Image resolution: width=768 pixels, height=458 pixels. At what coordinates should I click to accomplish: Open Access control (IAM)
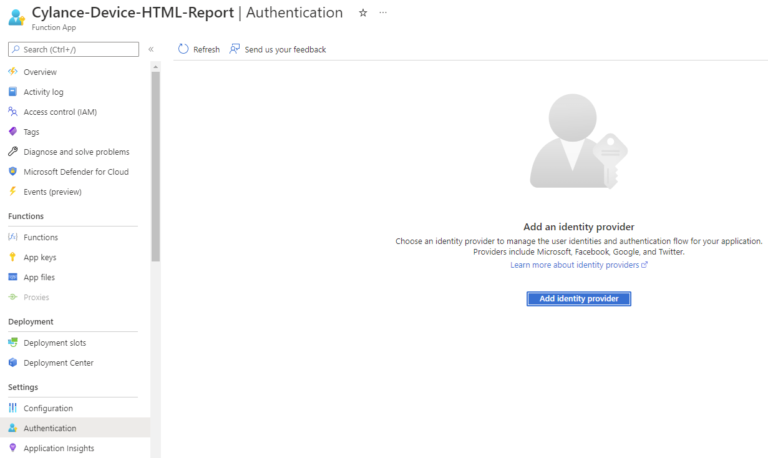tap(60, 112)
